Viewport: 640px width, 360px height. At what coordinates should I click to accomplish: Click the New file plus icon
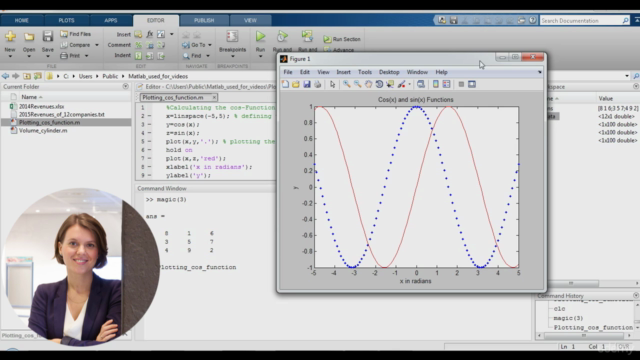(10, 36)
